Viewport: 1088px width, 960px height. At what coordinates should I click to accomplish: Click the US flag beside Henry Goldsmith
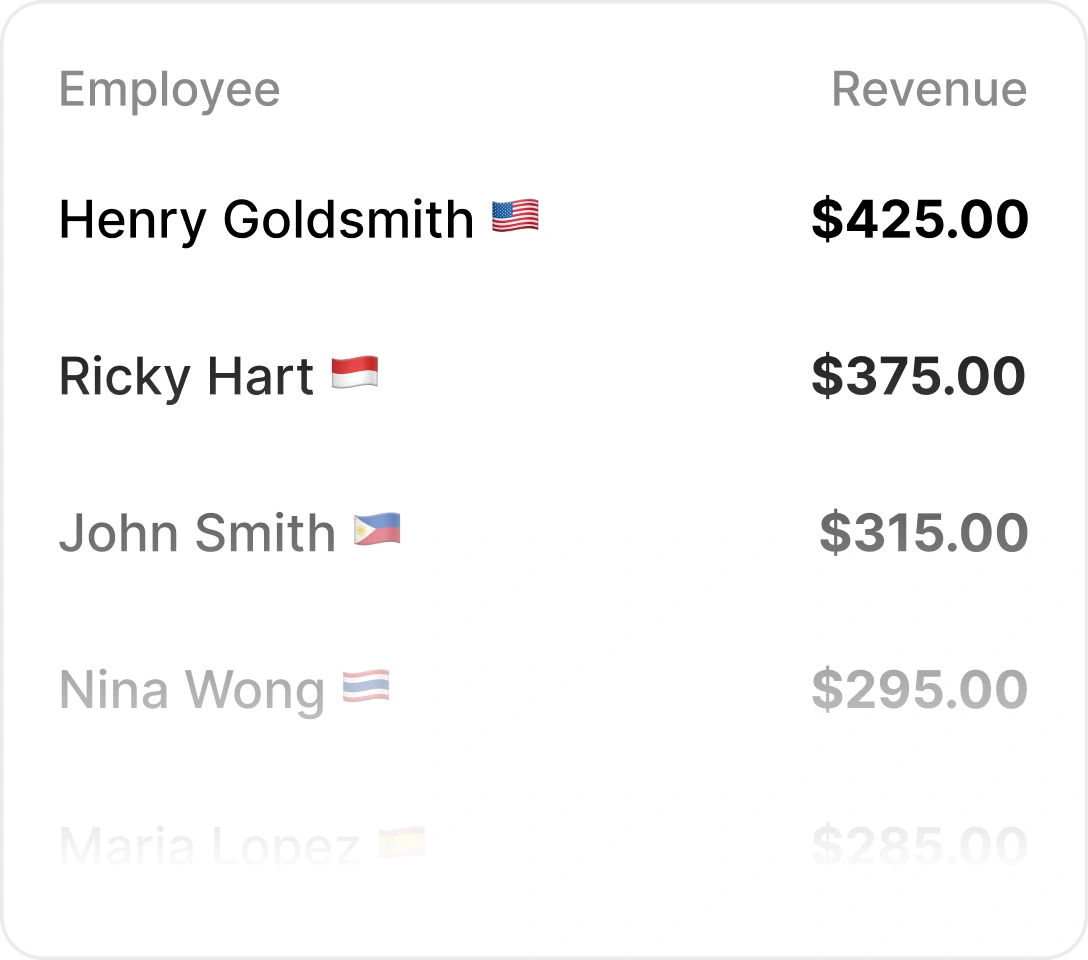click(515, 217)
